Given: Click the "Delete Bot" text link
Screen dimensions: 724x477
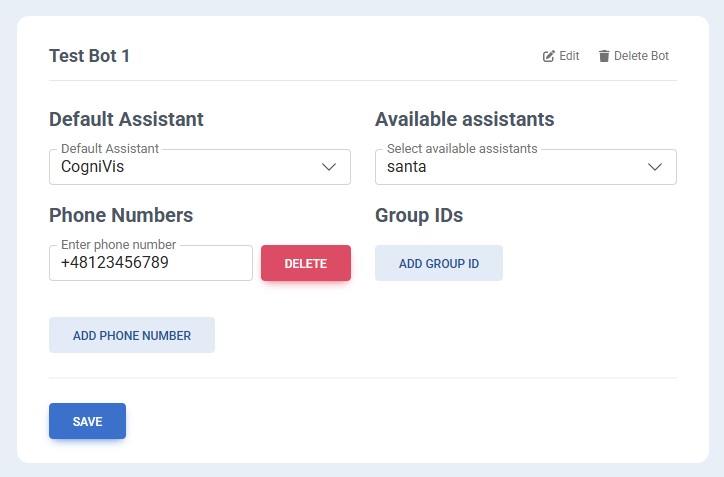Looking at the screenshot, I should (x=641, y=56).
